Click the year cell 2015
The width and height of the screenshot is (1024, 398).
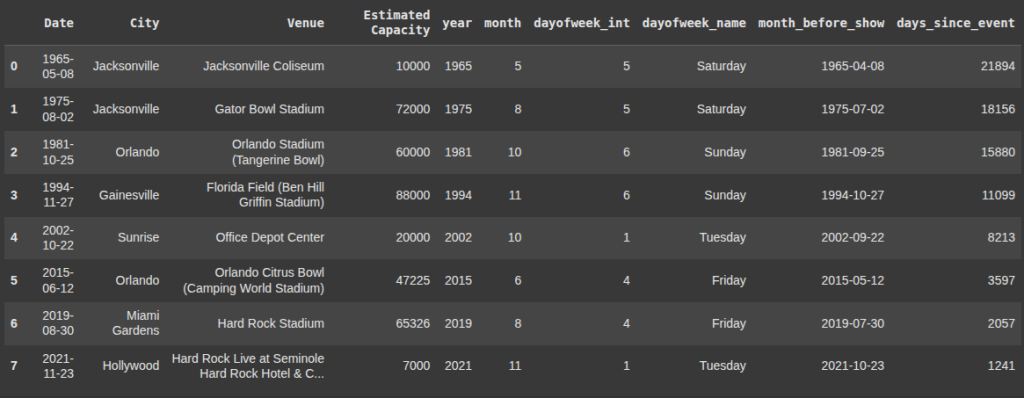[x=458, y=280]
